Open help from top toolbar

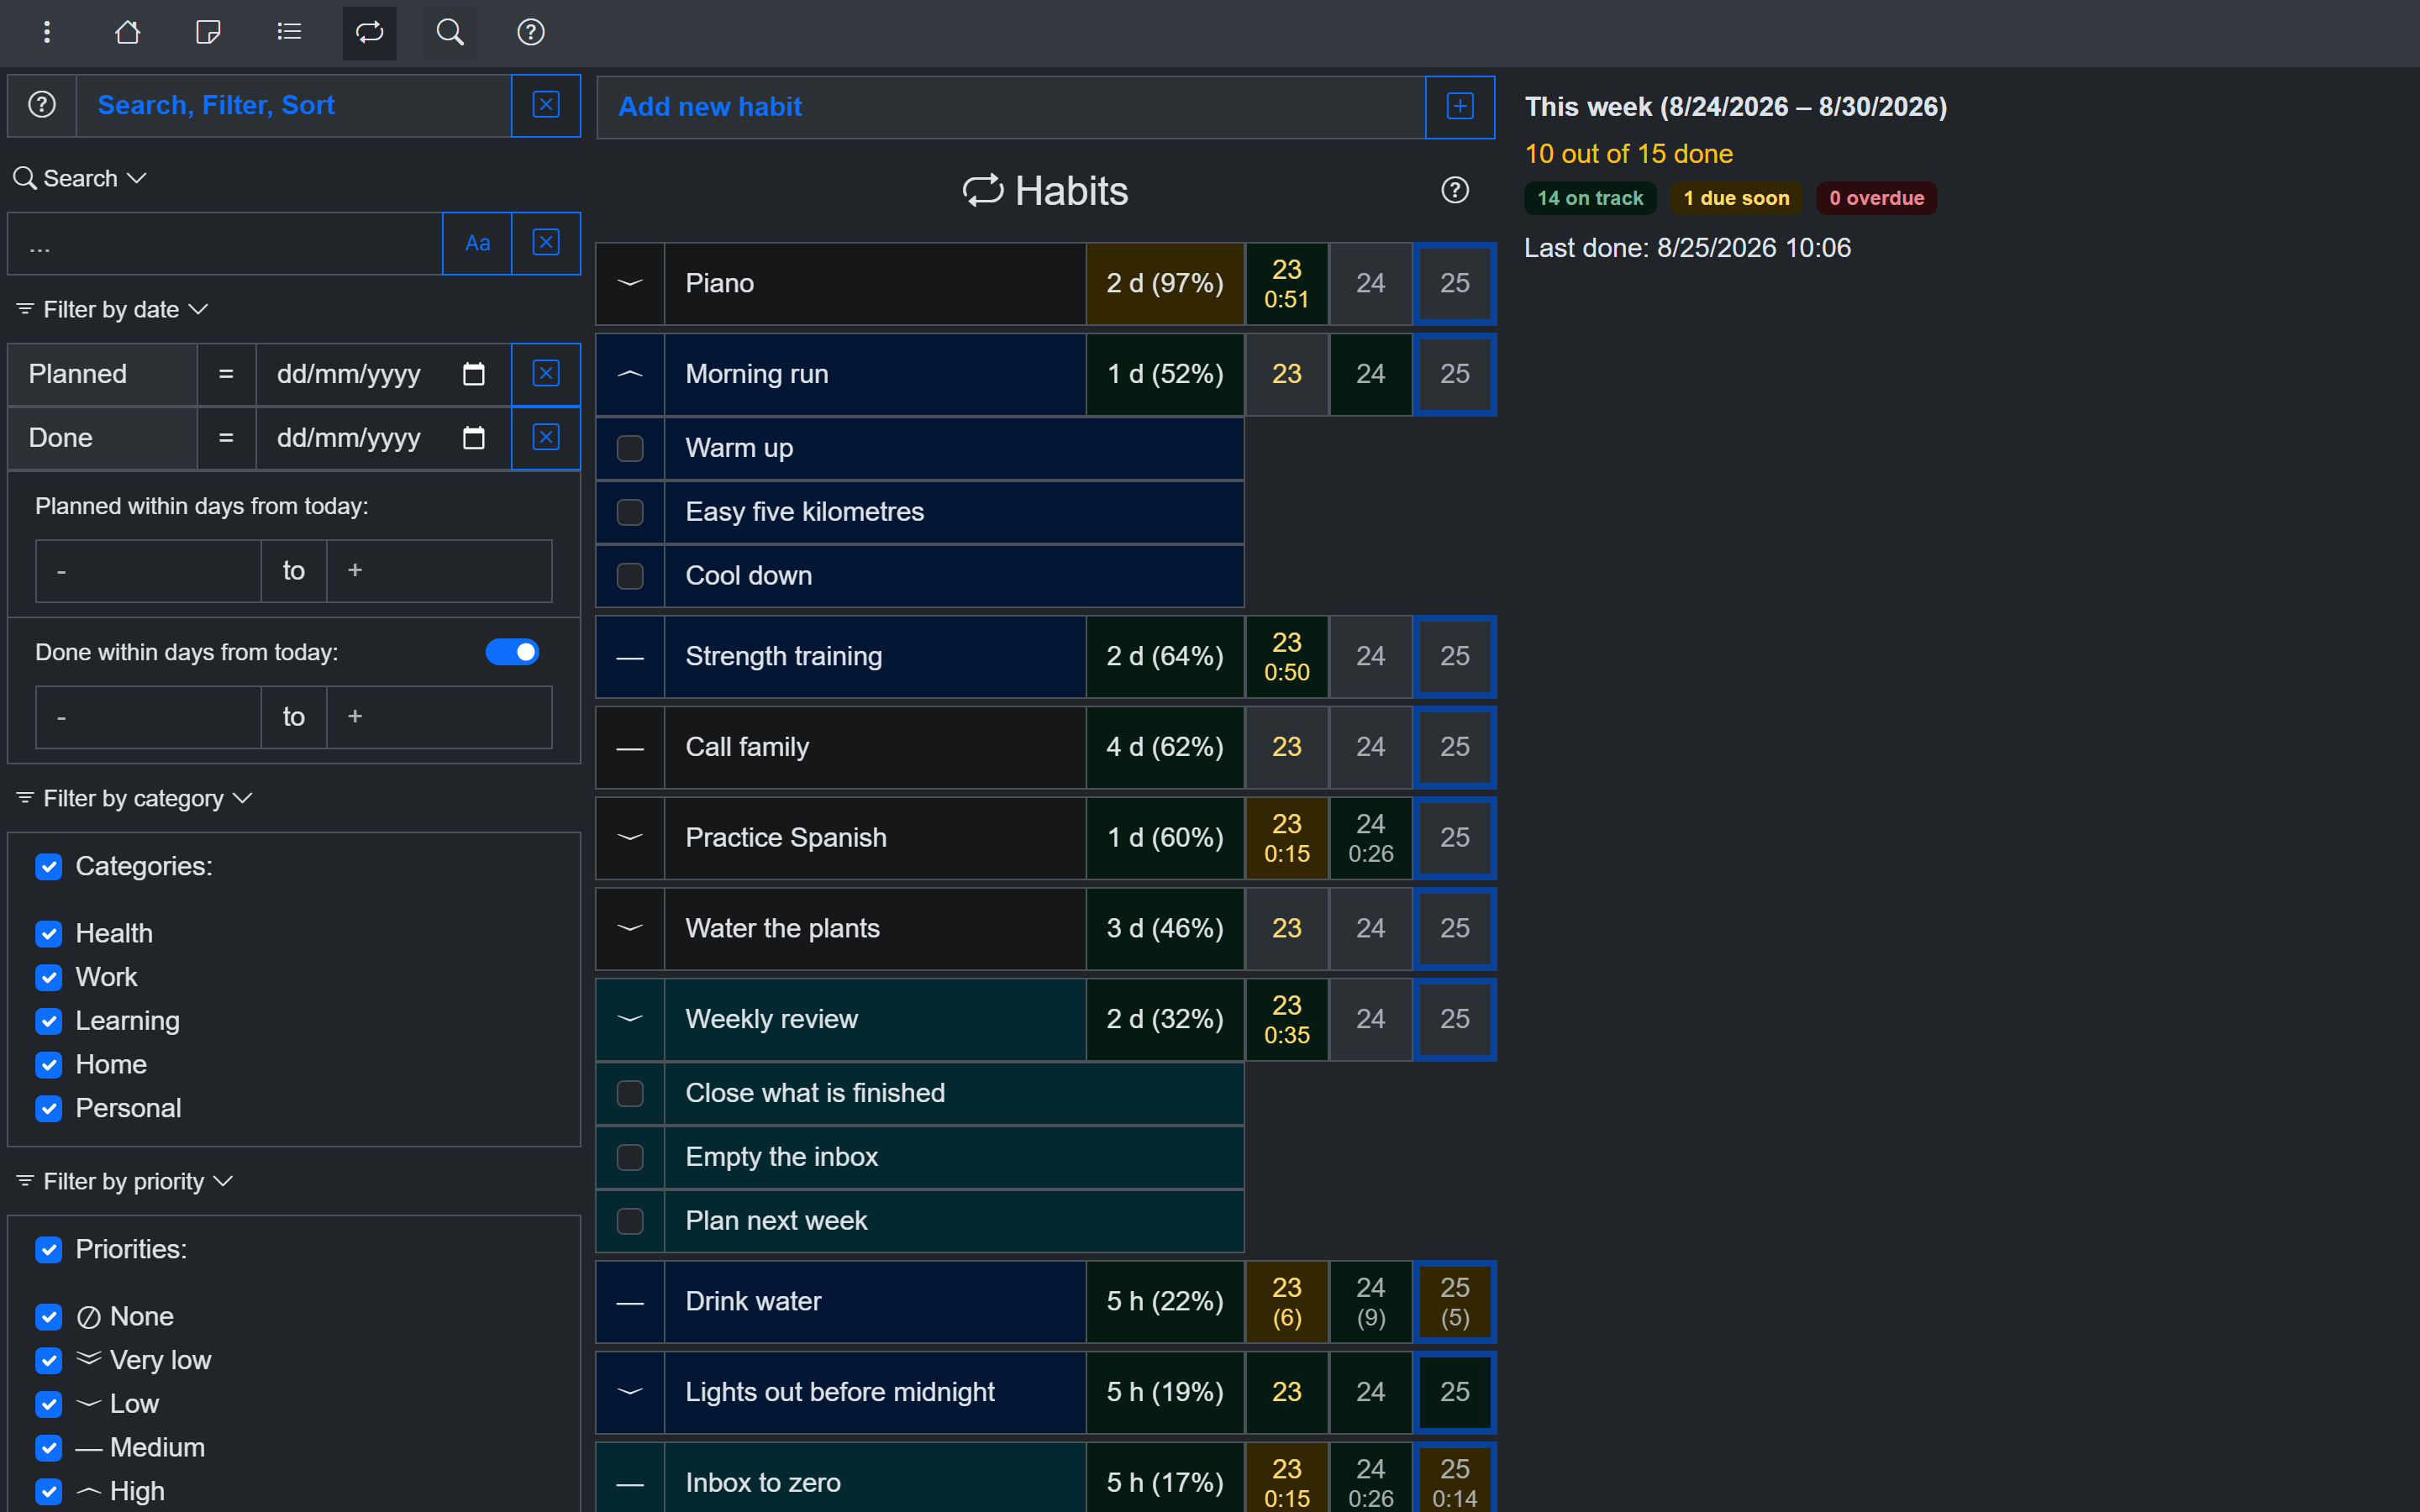click(x=531, y=32)
